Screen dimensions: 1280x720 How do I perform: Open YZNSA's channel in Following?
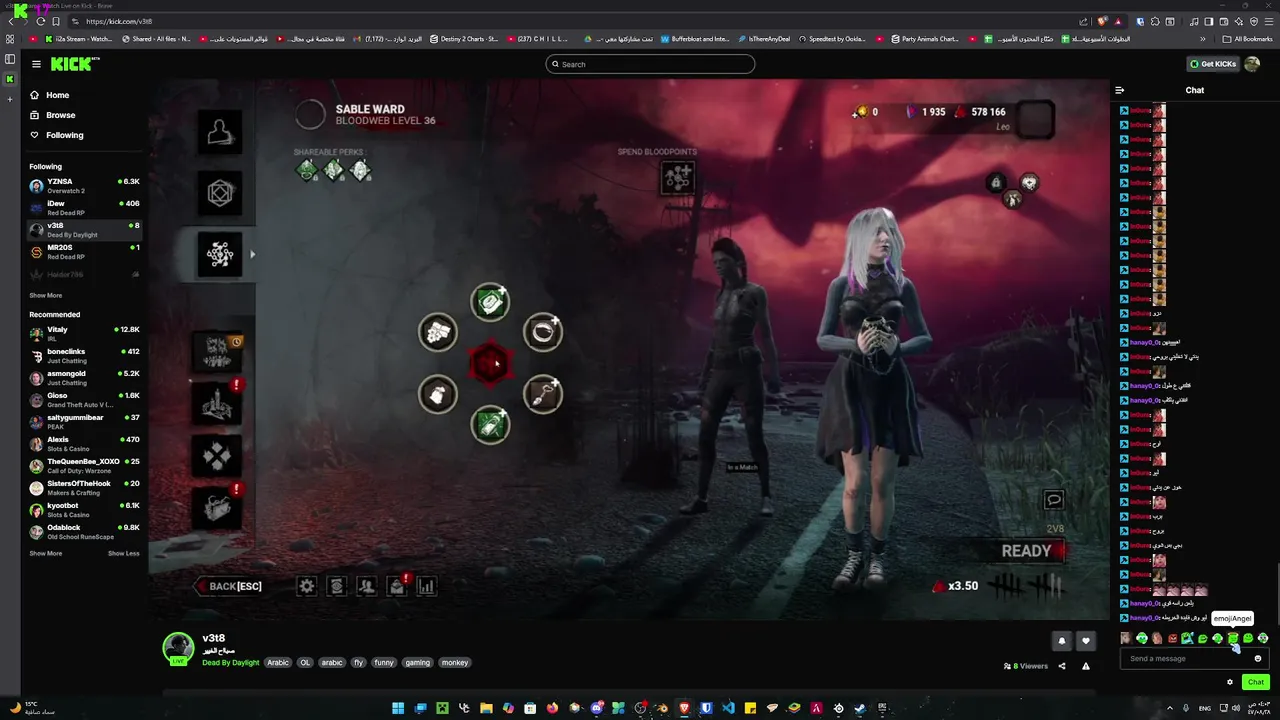tap(84, 186)
